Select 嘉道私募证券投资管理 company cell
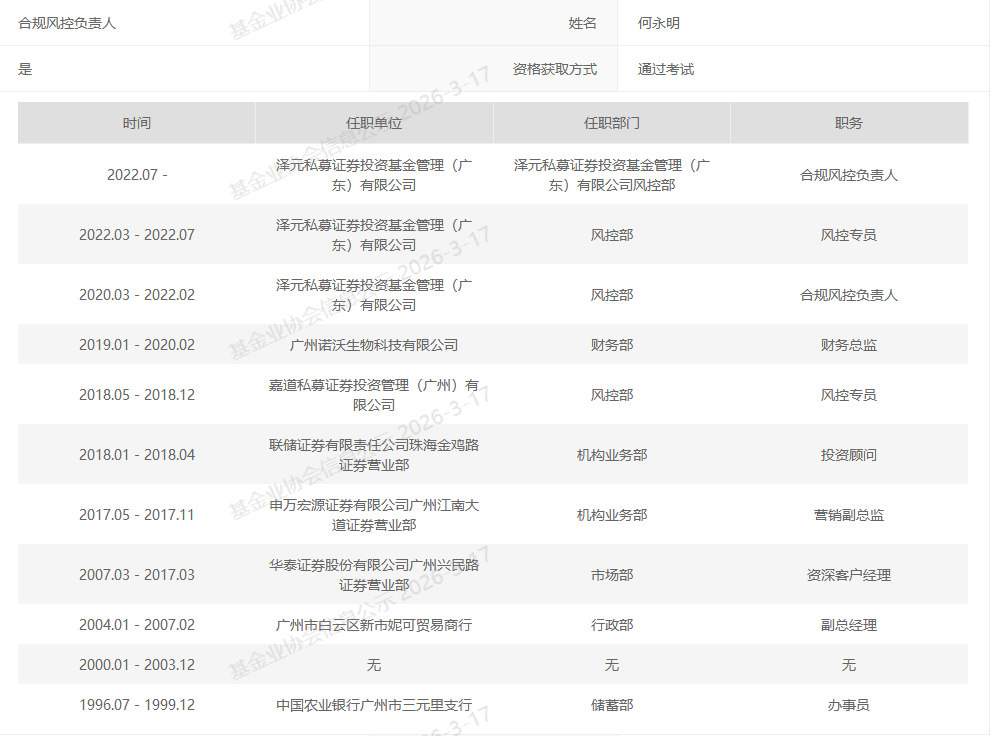 [374, 395]
